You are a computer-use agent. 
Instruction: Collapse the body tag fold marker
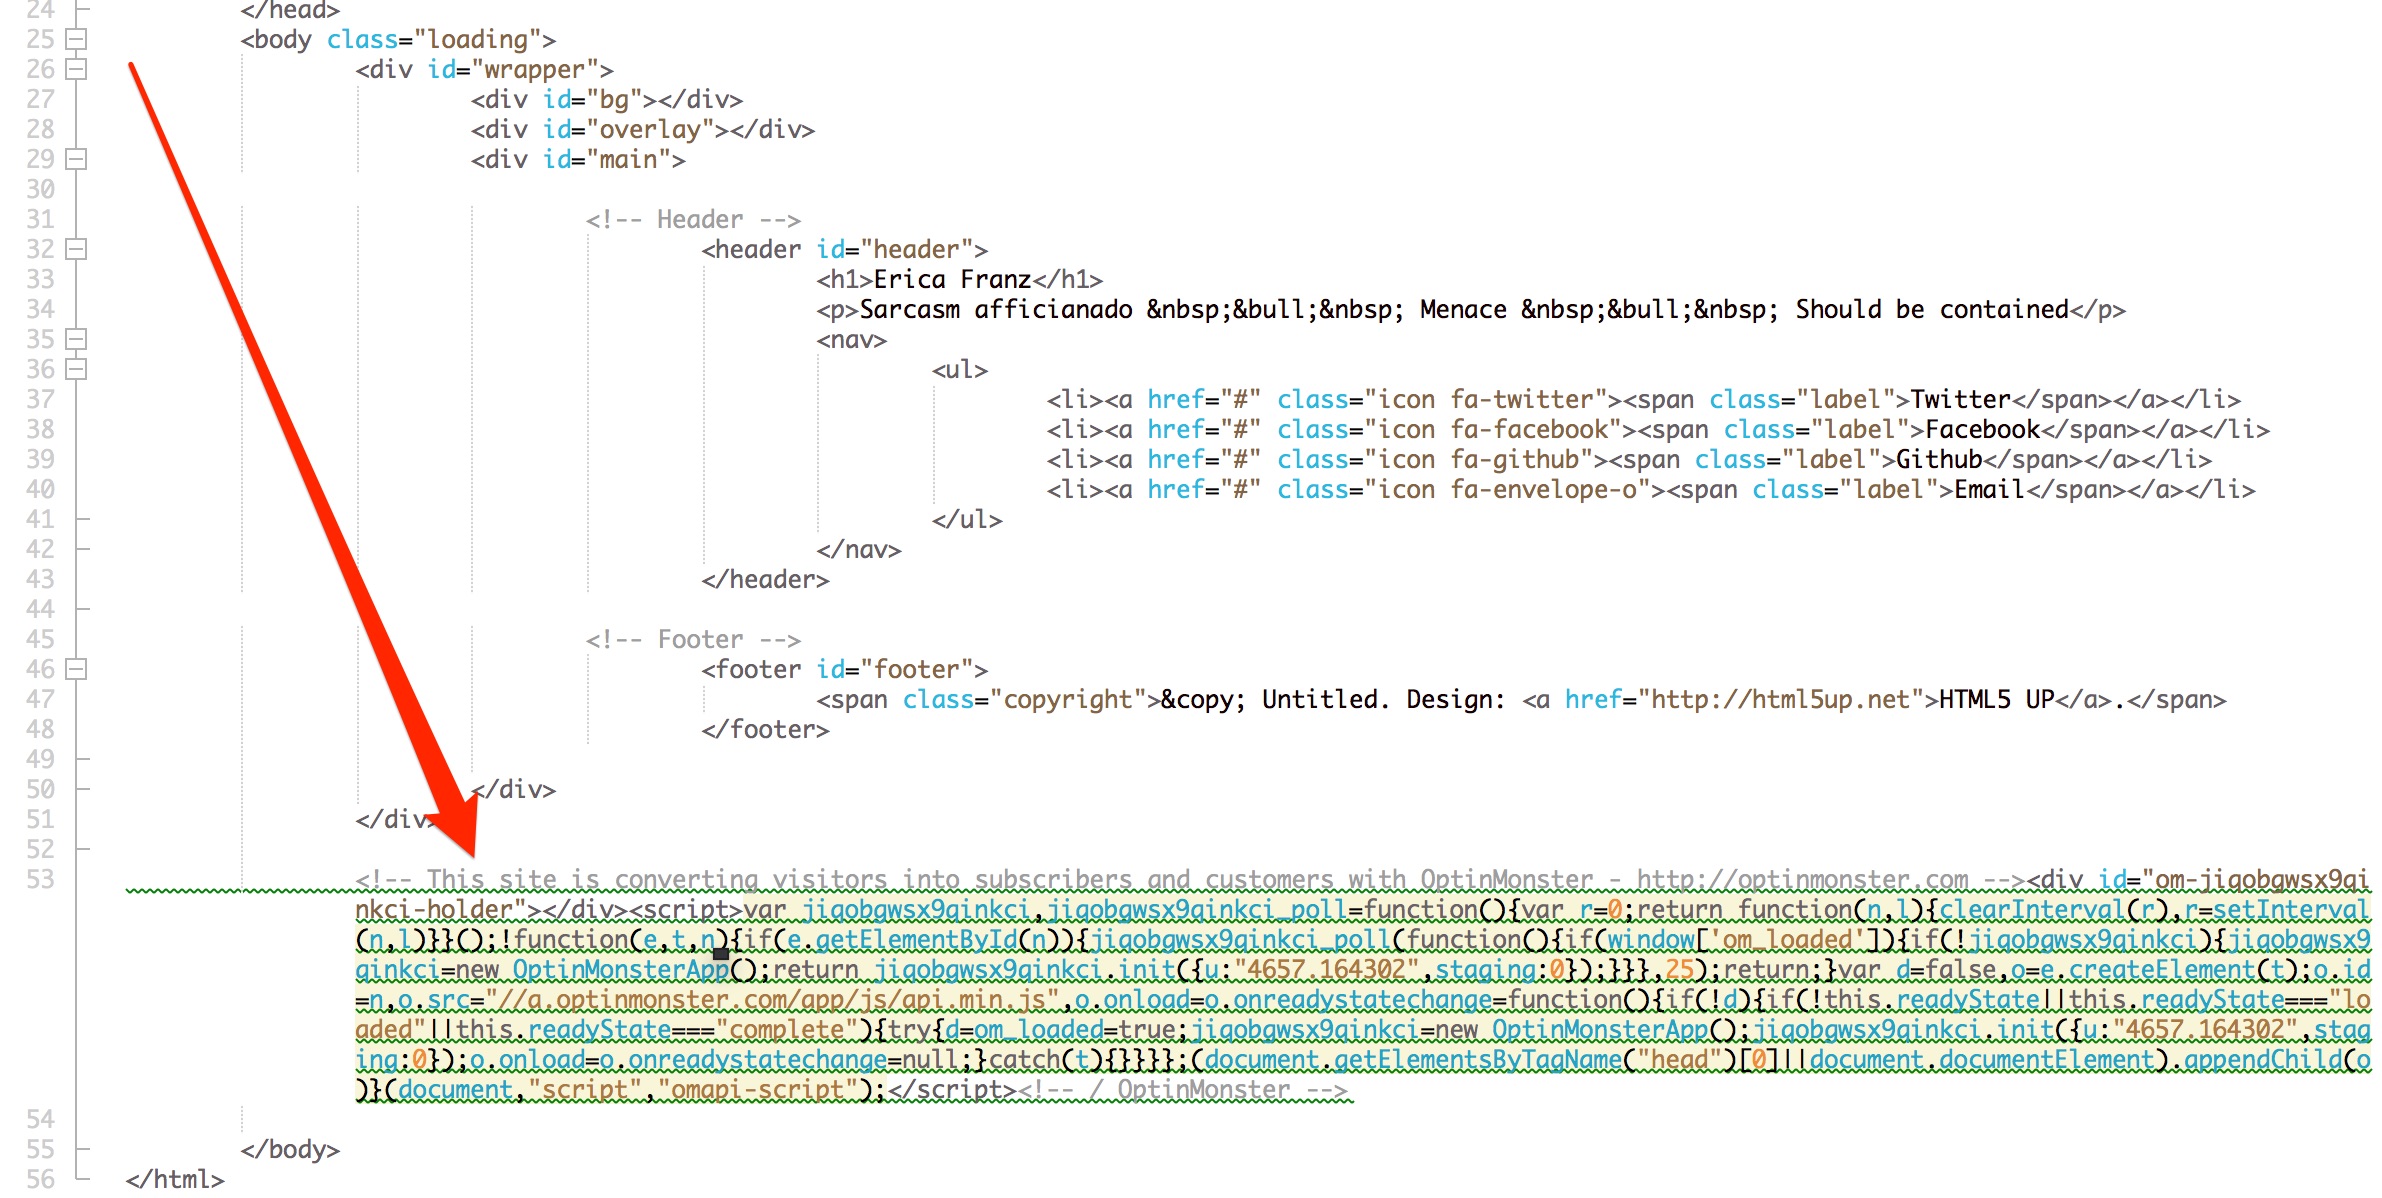pyautogui.click(x=76, y=39)
